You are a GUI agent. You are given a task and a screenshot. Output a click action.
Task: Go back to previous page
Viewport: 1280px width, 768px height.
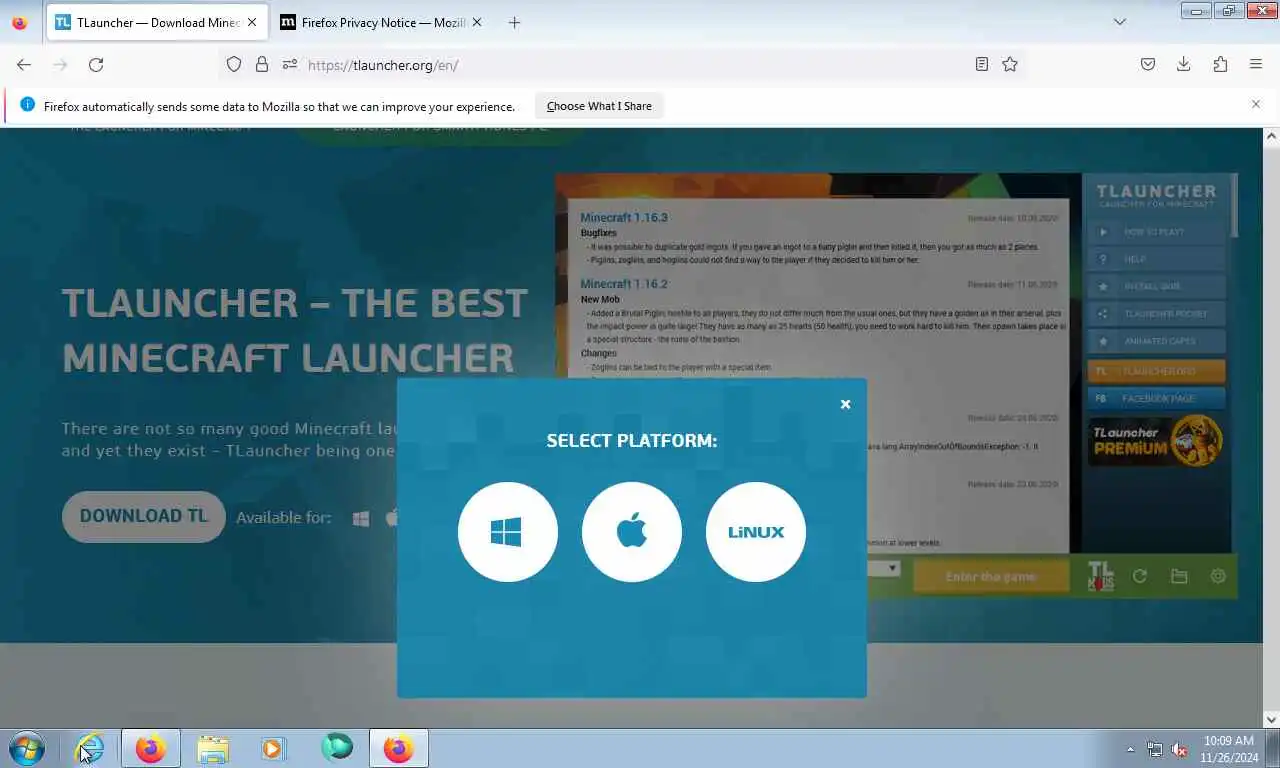click(x=24, y=64)
